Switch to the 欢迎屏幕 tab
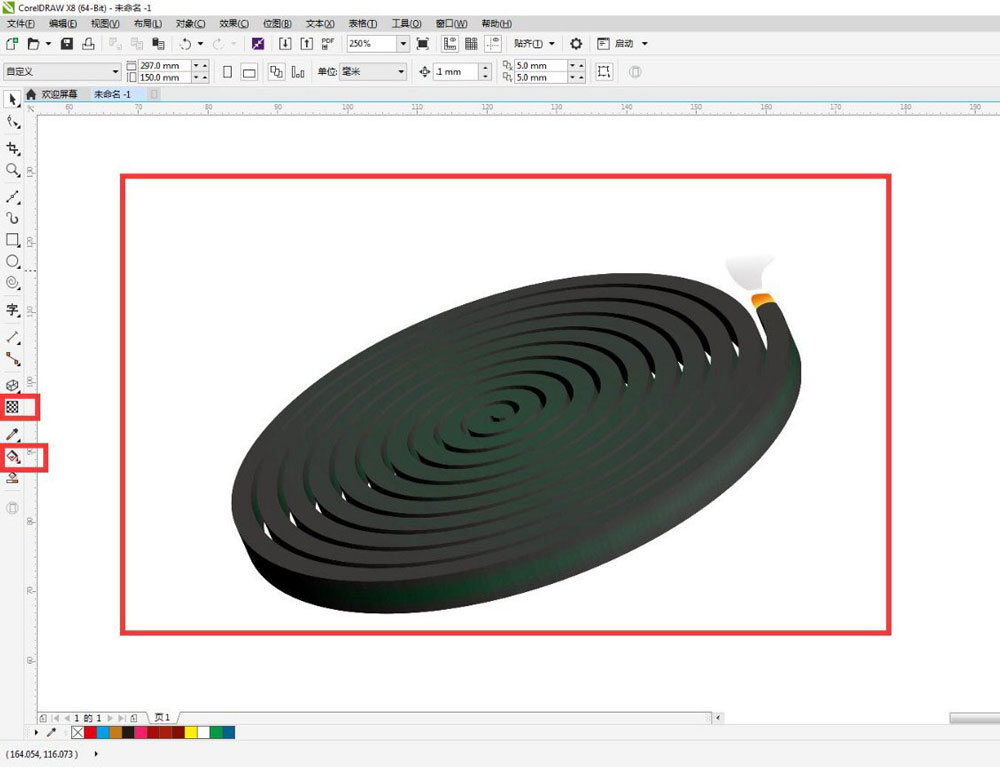 57,94
